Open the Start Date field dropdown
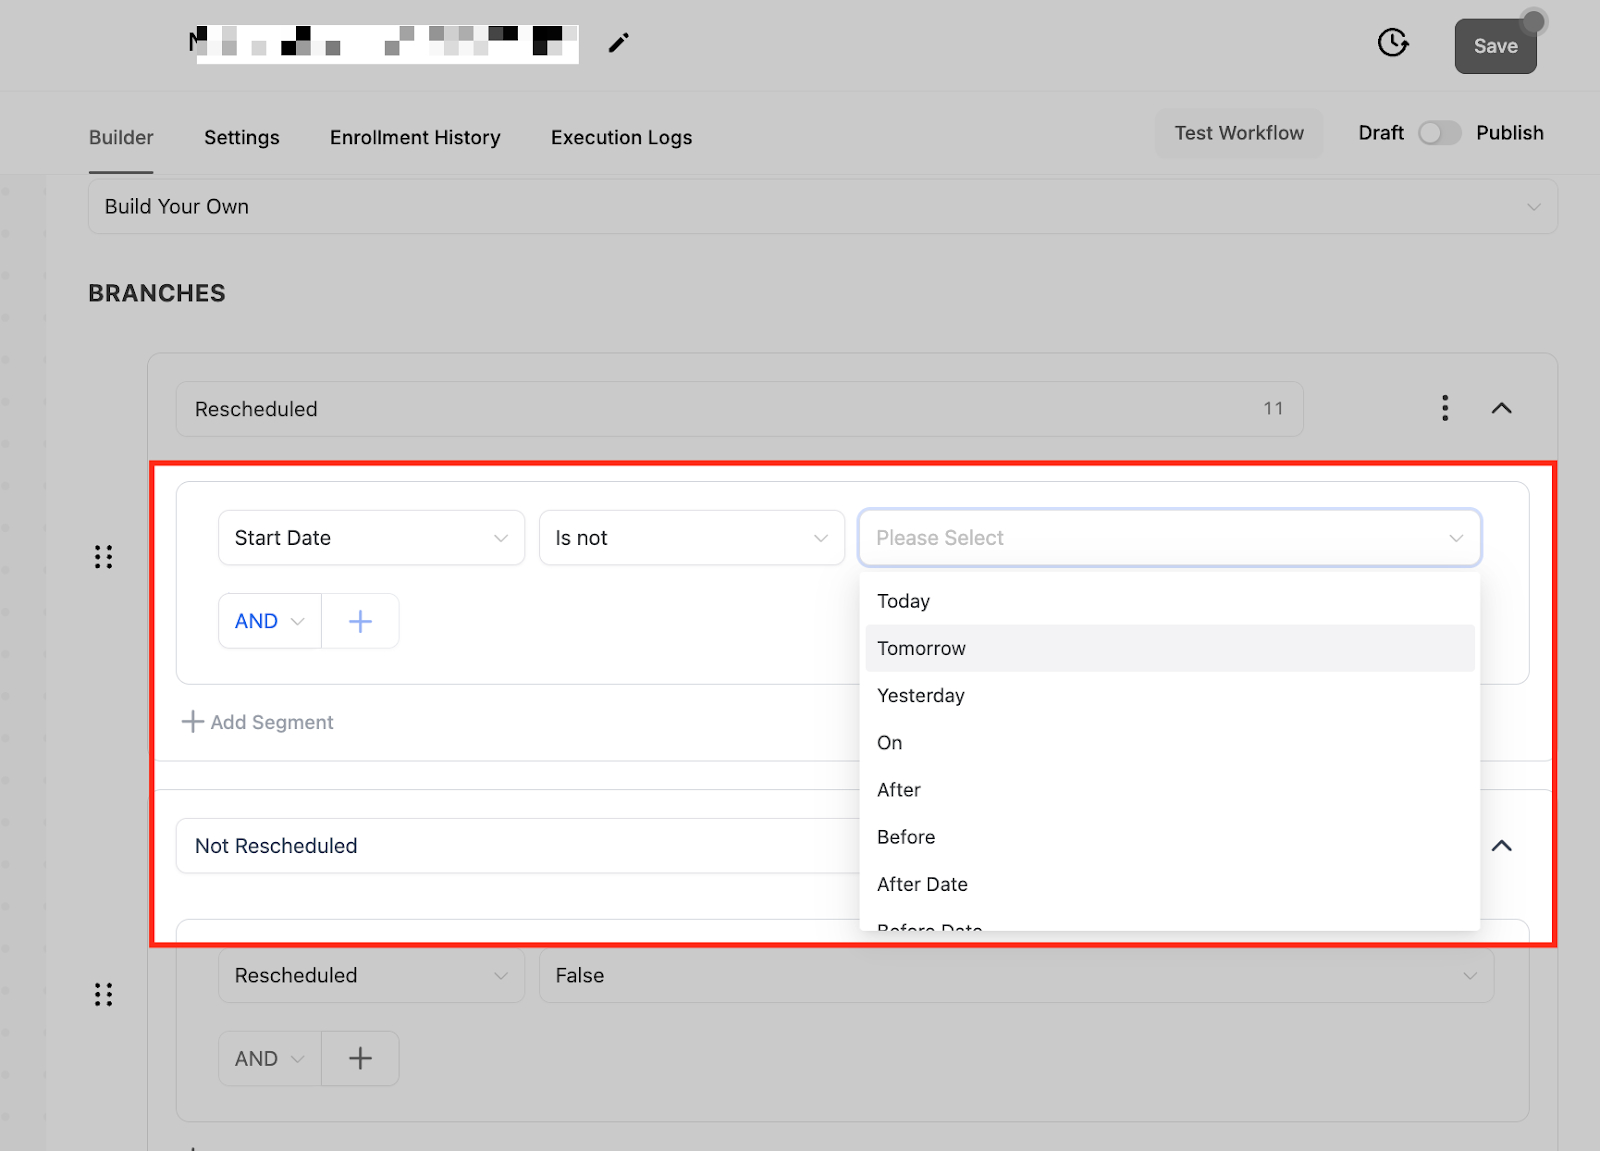The image size is (1600, 1151). click(371, 538)
